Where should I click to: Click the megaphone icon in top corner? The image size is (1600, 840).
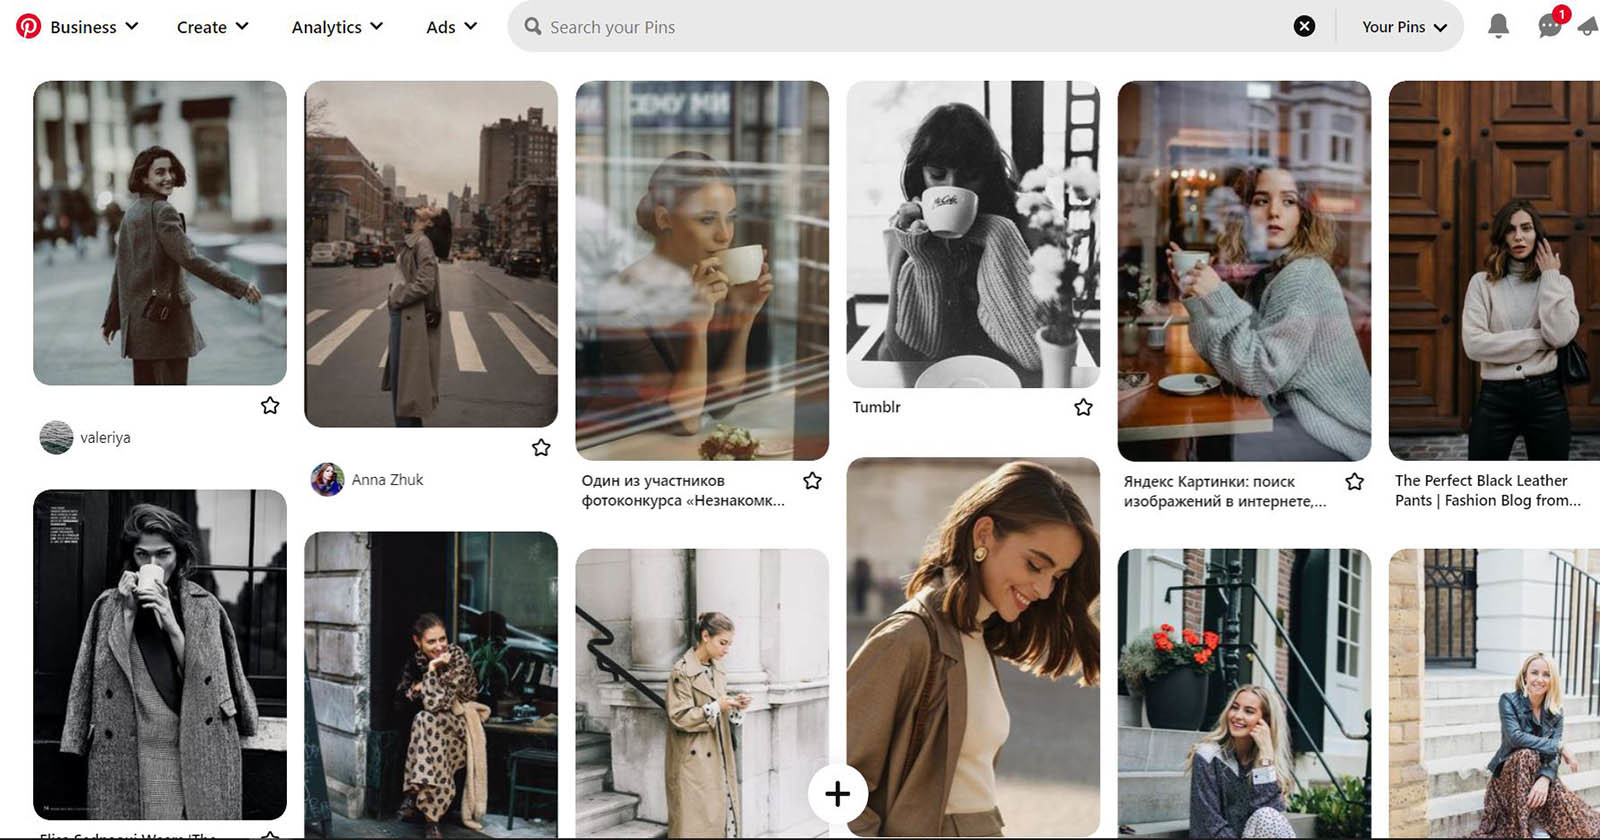[1588, 26]
